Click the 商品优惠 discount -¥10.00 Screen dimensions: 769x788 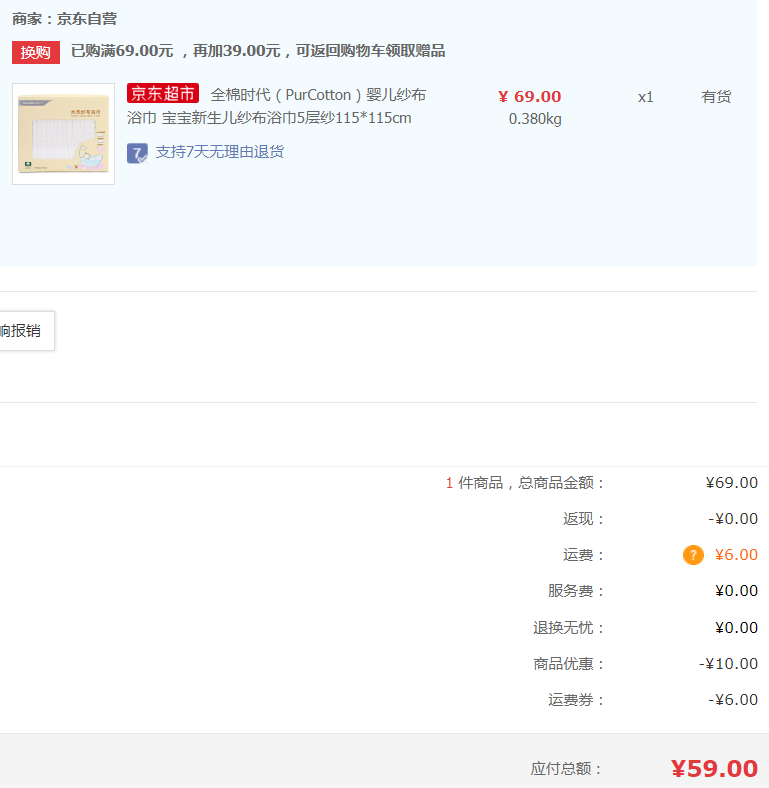(728, 664)
